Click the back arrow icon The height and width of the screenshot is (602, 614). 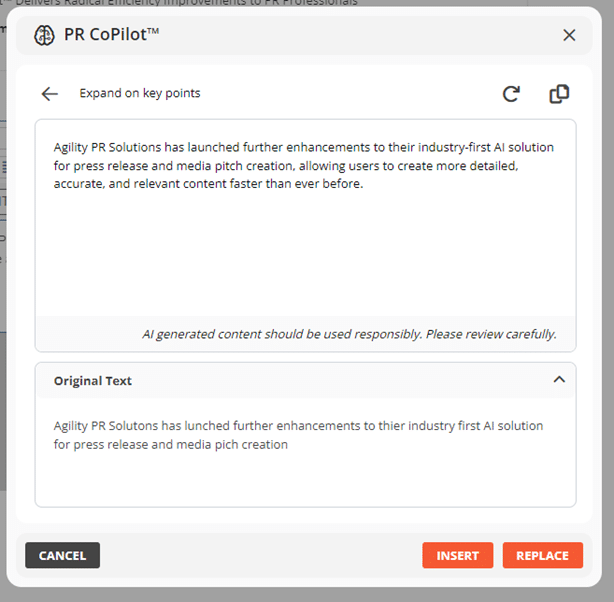click(x=49, y=94)
